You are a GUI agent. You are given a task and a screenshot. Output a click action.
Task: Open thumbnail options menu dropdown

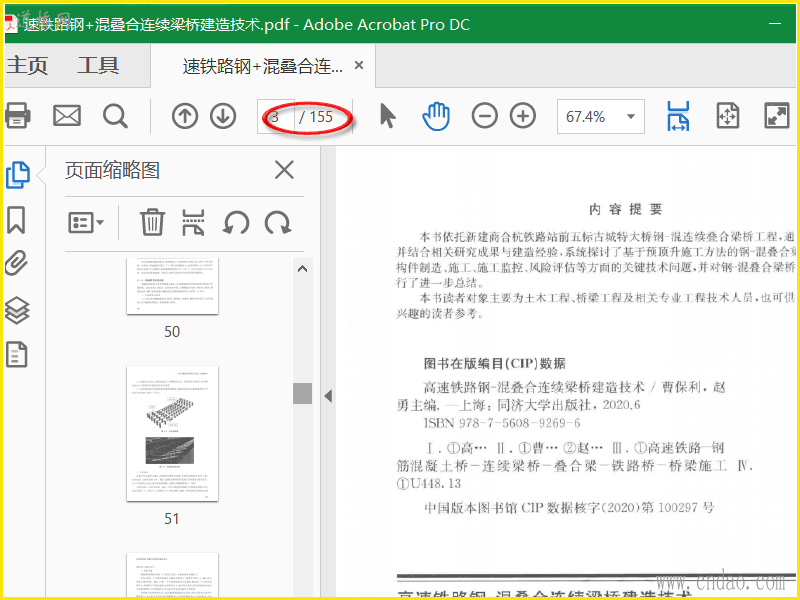[x=86, y=223]
